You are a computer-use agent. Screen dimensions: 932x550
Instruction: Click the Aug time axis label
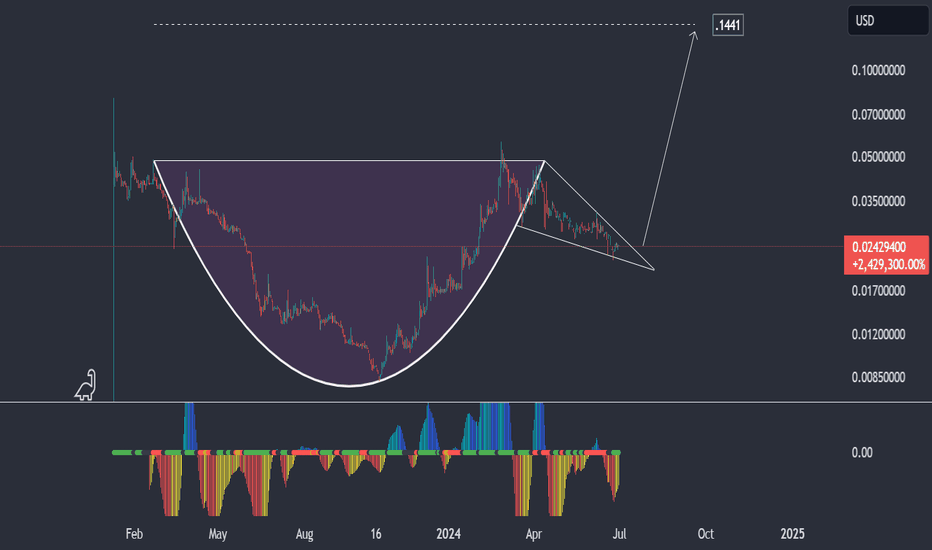(x=304, y=534)
